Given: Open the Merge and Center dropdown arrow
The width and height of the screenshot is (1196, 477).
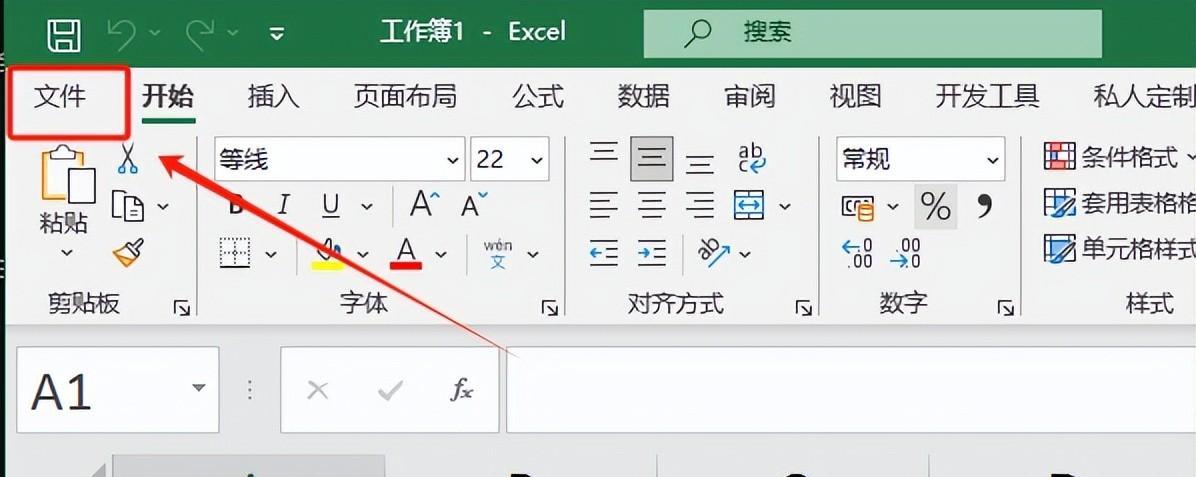Looking at the screenshot, I should tap(785, 206).
